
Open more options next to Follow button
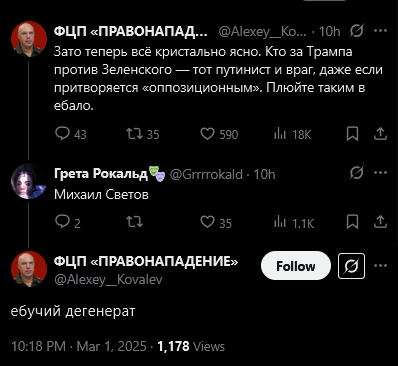(380, 266)
